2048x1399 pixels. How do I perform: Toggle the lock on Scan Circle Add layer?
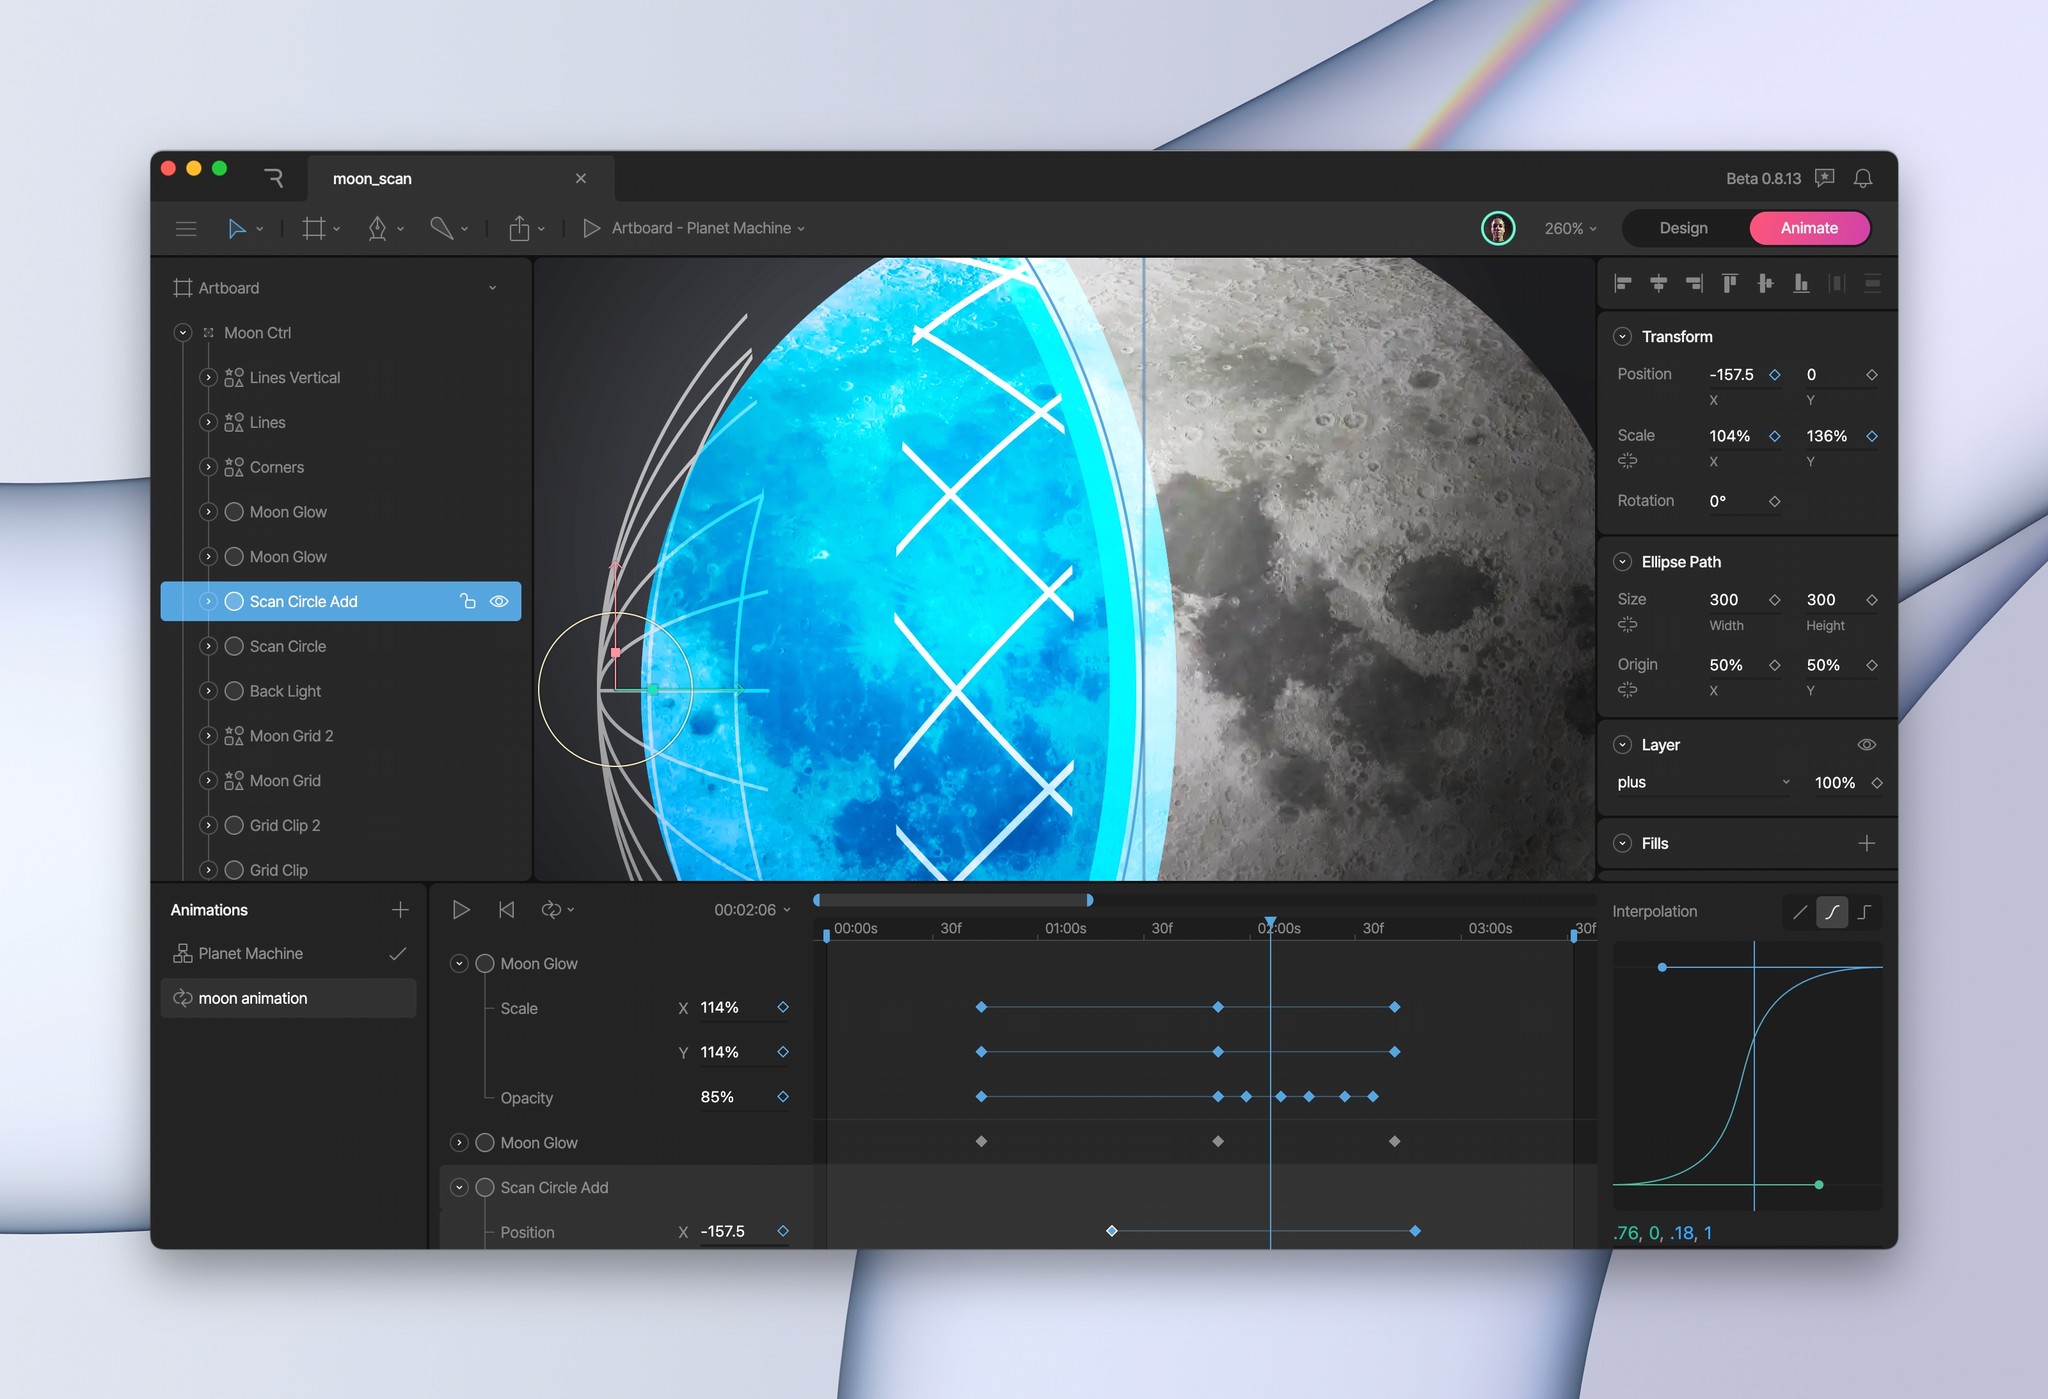[x=467, y=601]
